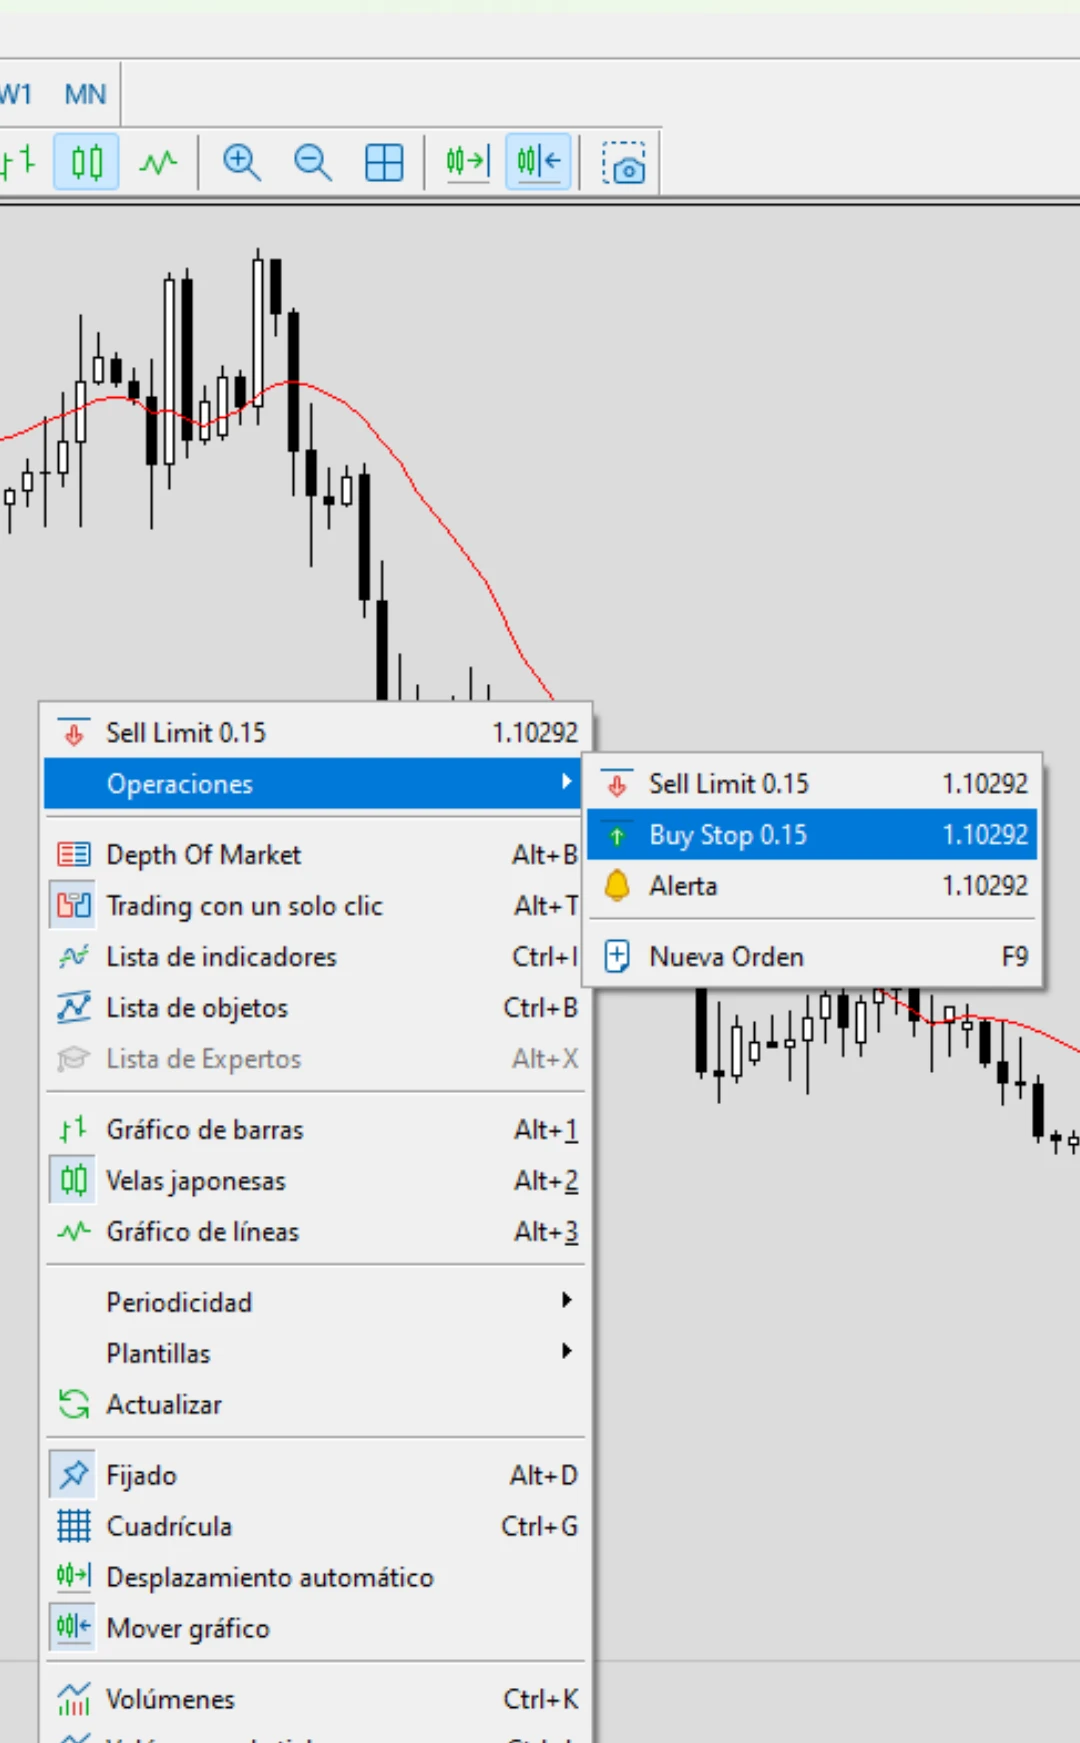Screen dimensions: 1080x1743
Task: Select Nueva Orden in submenu
Action: coord(726,957)
